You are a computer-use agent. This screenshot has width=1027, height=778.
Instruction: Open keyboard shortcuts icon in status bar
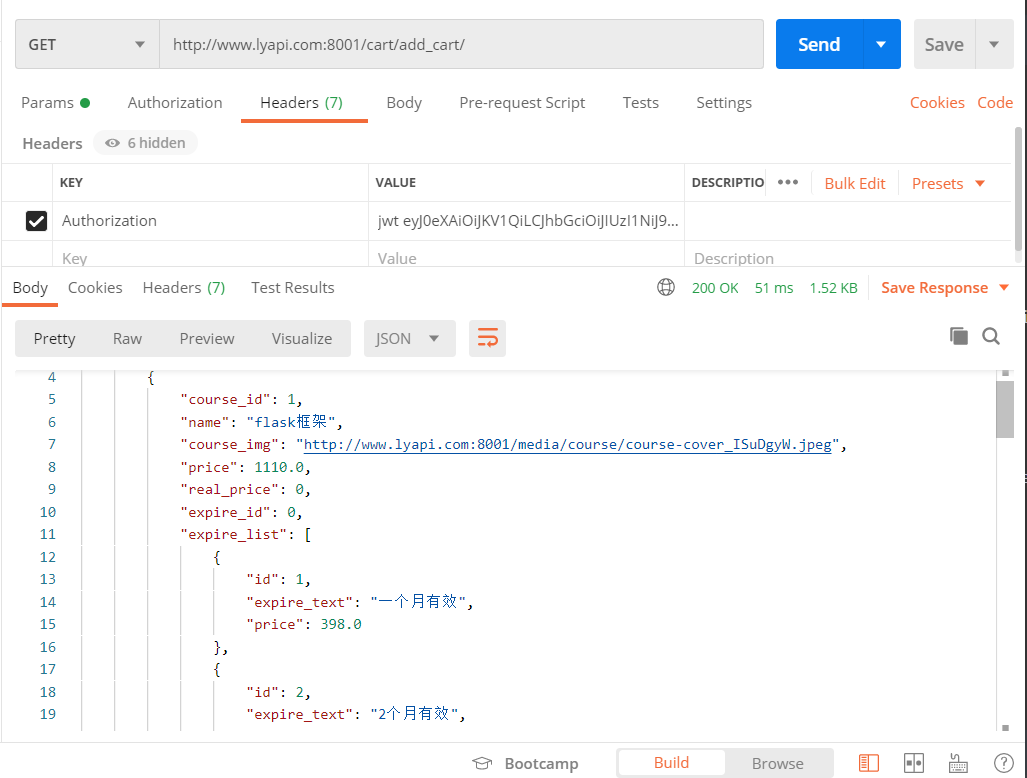pyautogui.click(x=958, y=763)
